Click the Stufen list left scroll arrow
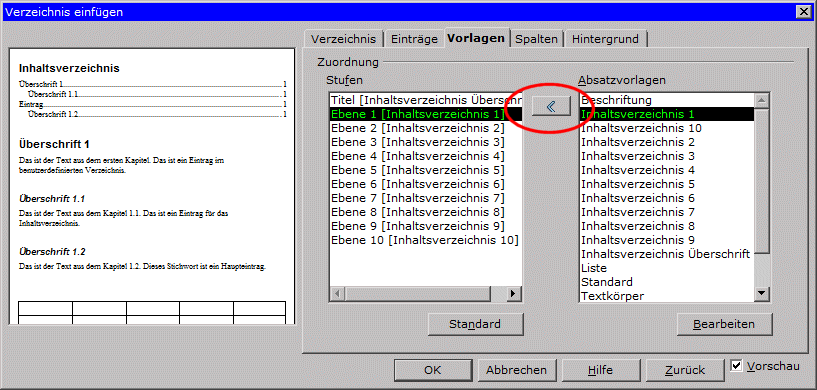817x390 pixels. pyautogui.click(x=337, y=294)
